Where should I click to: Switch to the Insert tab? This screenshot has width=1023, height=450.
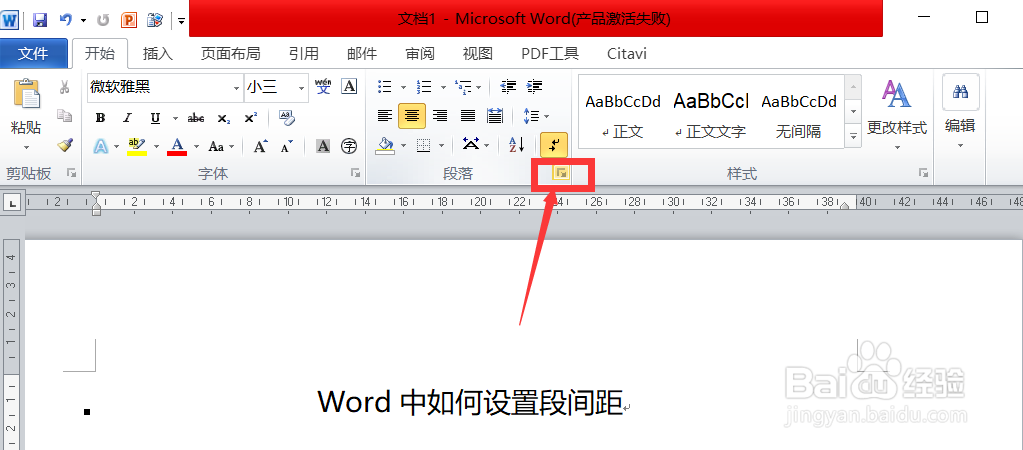(157, 53)
